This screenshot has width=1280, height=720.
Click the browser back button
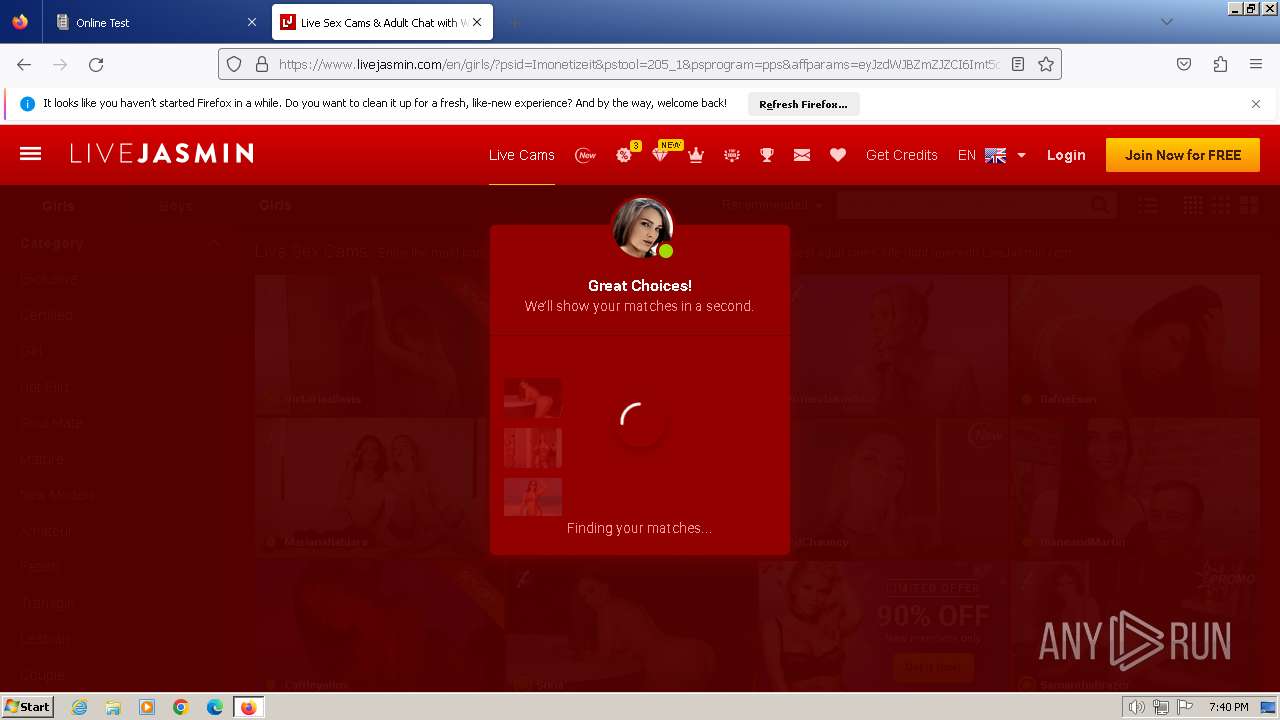click(24, 64)
